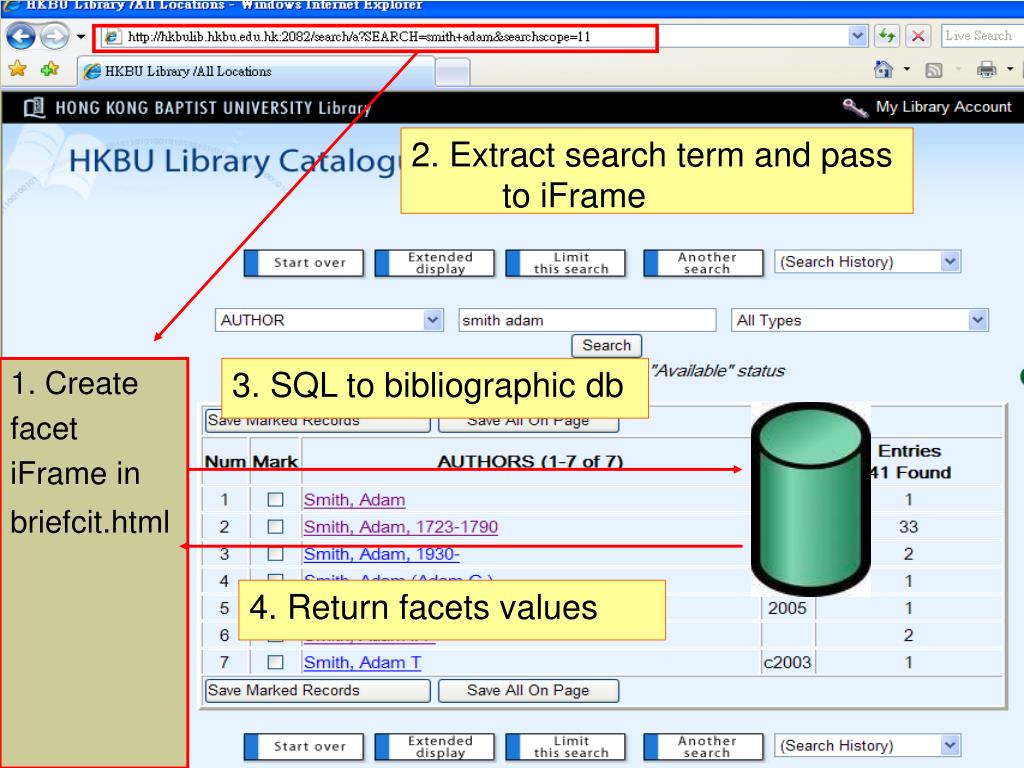
Task: Open the All Types dropdown
Action: point(859,320)
